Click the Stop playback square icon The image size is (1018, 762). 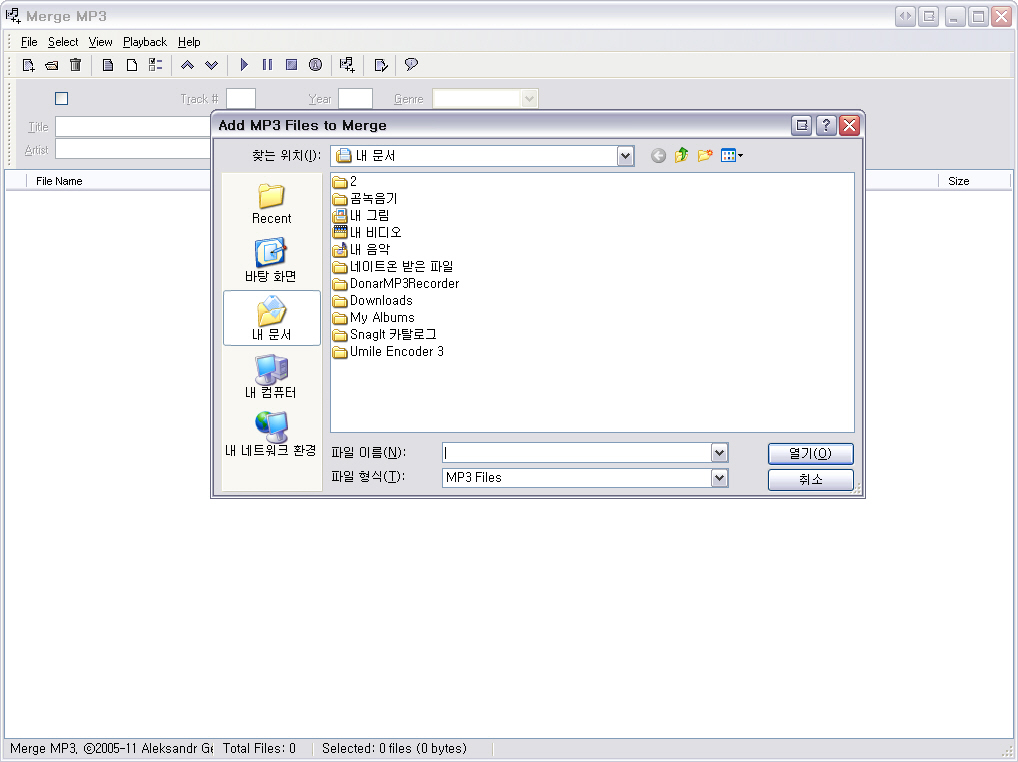(x=292, y=65)
